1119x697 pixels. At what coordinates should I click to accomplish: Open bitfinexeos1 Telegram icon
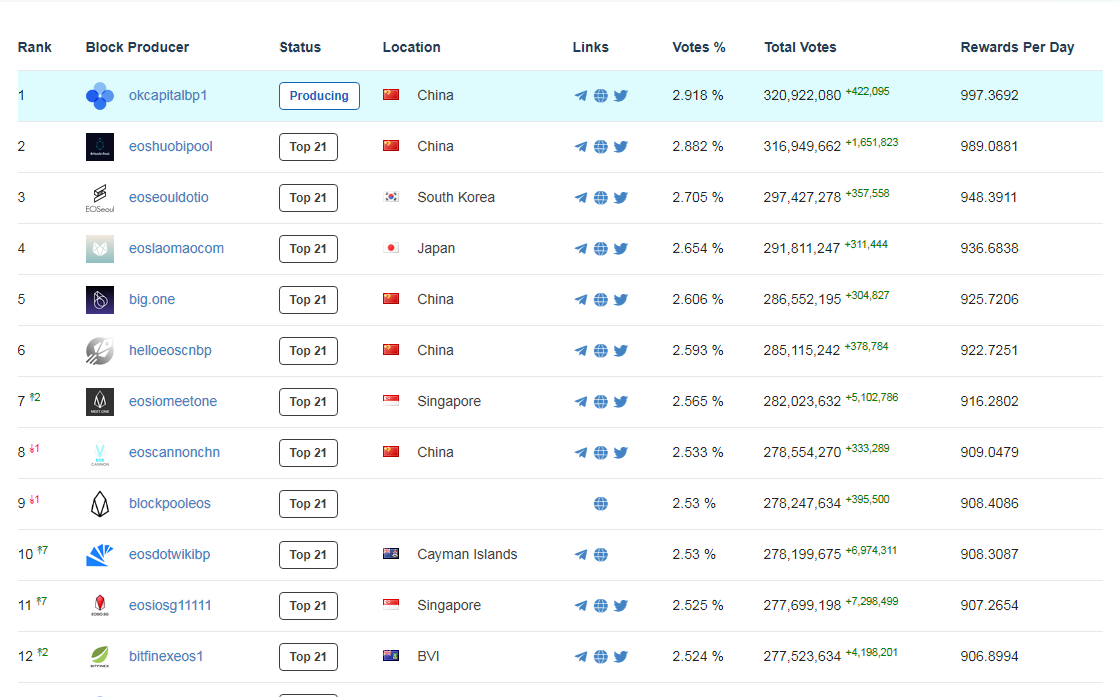tap(581, 657)
